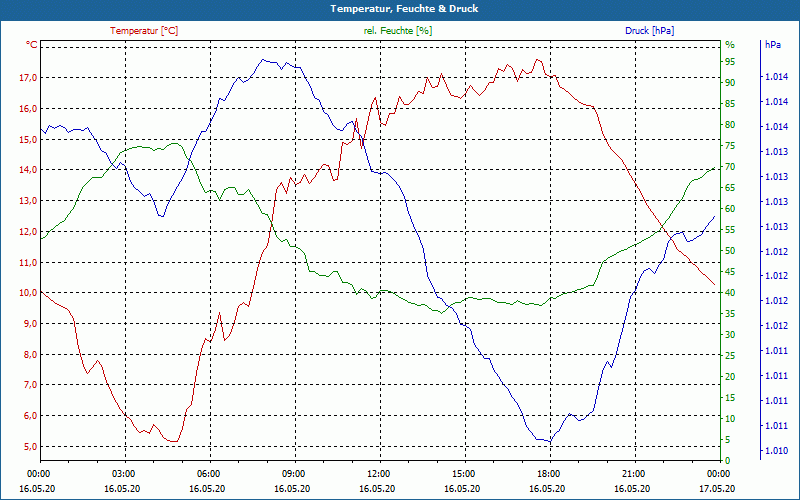Click the green "%" axis unit label
This screenshot has height=500, width=800.
(730, 45)
